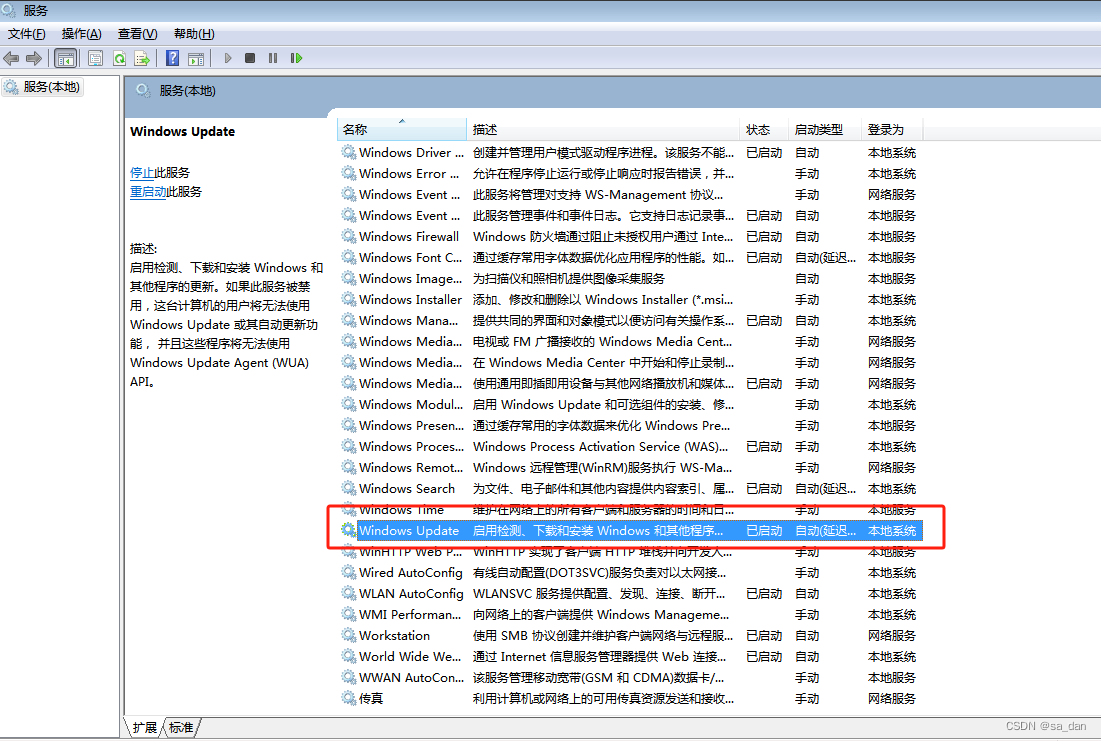Select the Windows Driver ... service
The image size is (1101, 741).
(x=630, y=152)
